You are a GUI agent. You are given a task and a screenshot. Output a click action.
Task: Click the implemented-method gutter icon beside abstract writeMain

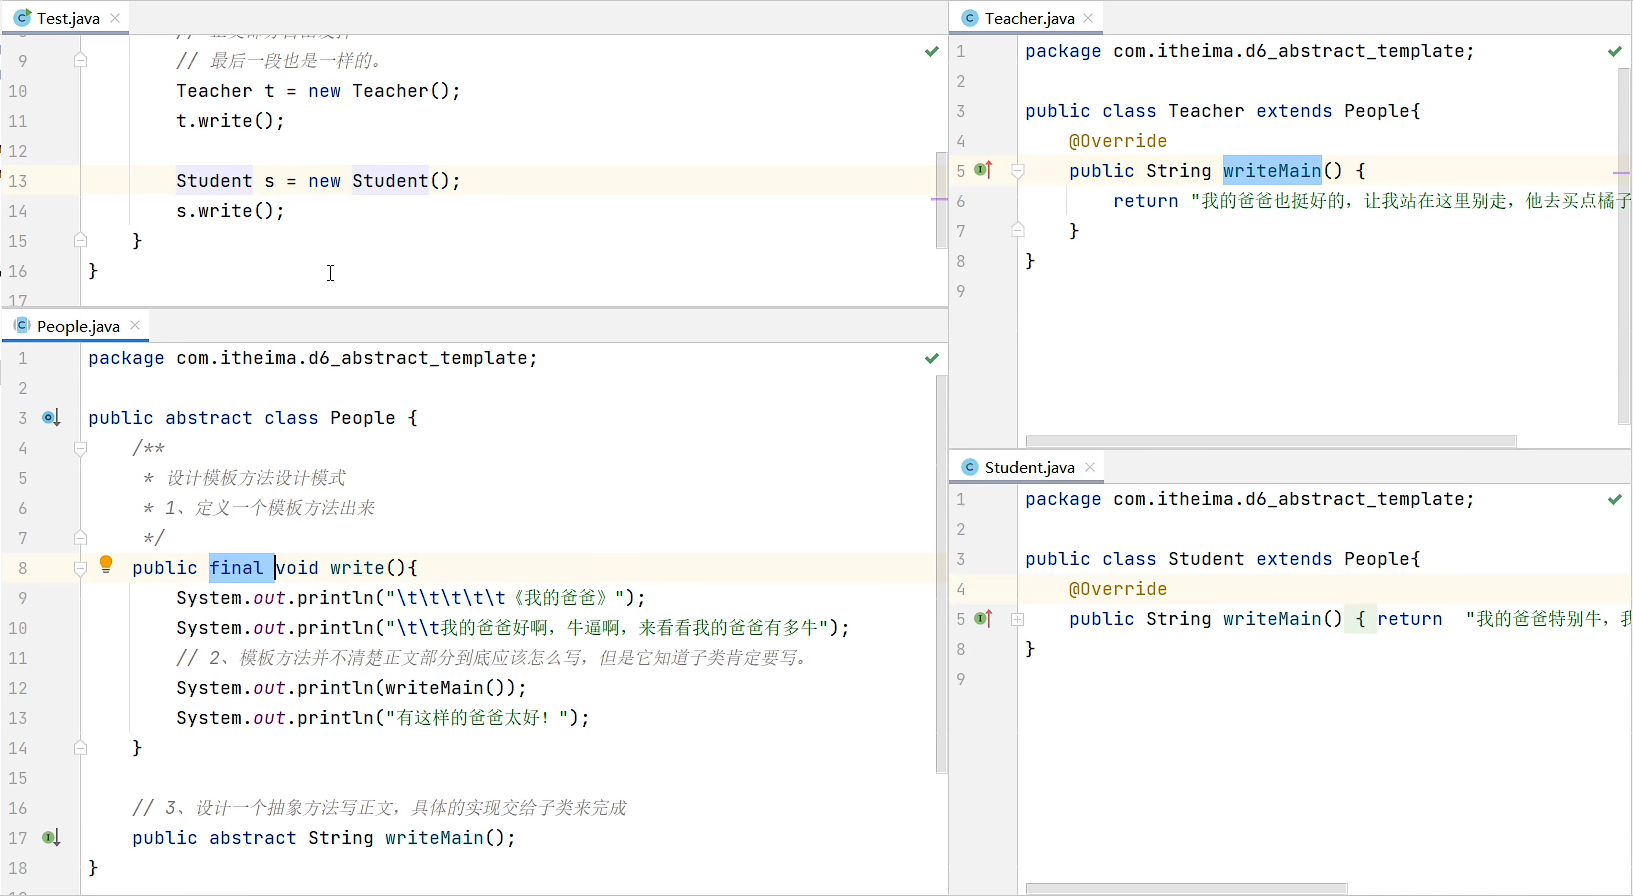click(50, 837)
